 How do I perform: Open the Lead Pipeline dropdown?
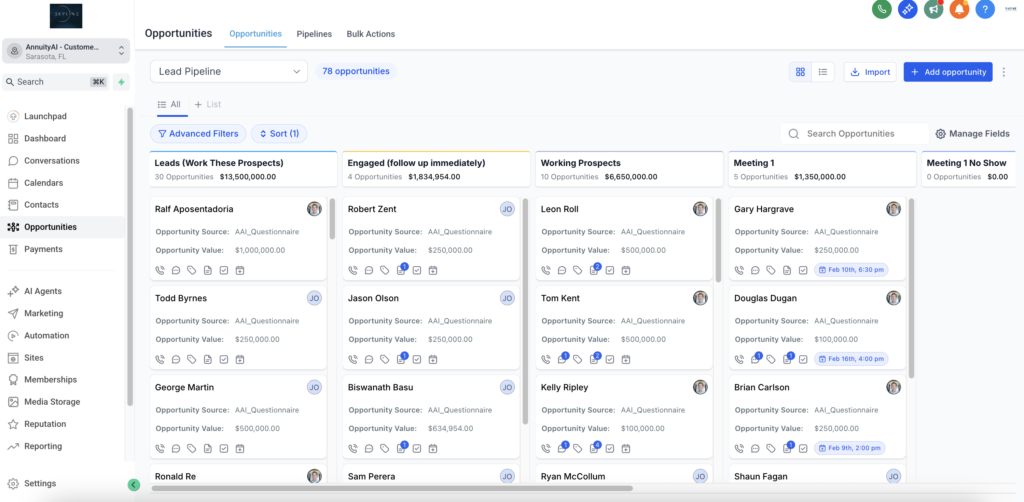[229, 72]
